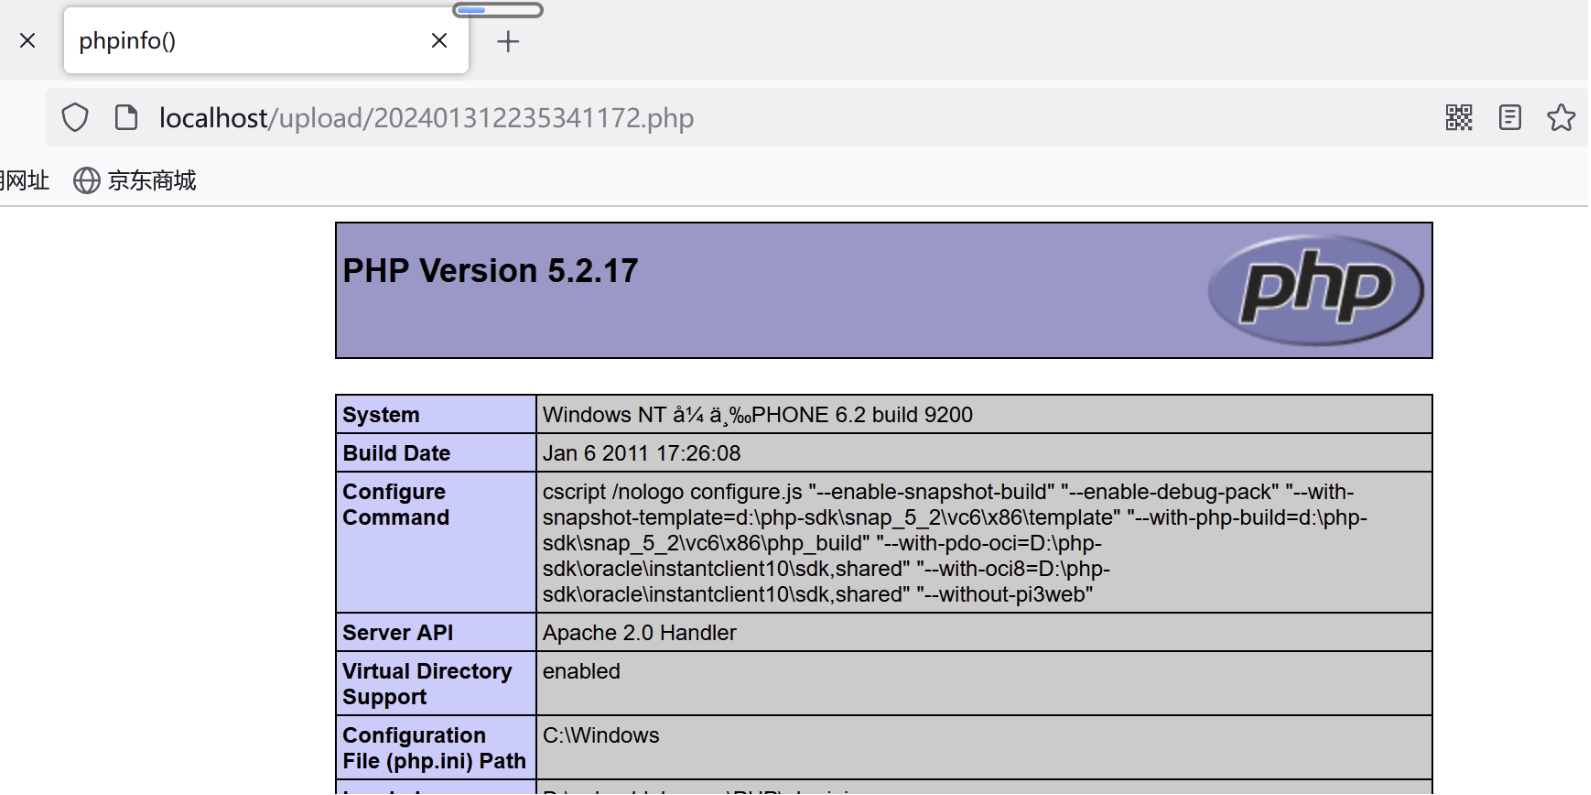
Task: Select the enabled value cell
Action: tap(984, 684)
